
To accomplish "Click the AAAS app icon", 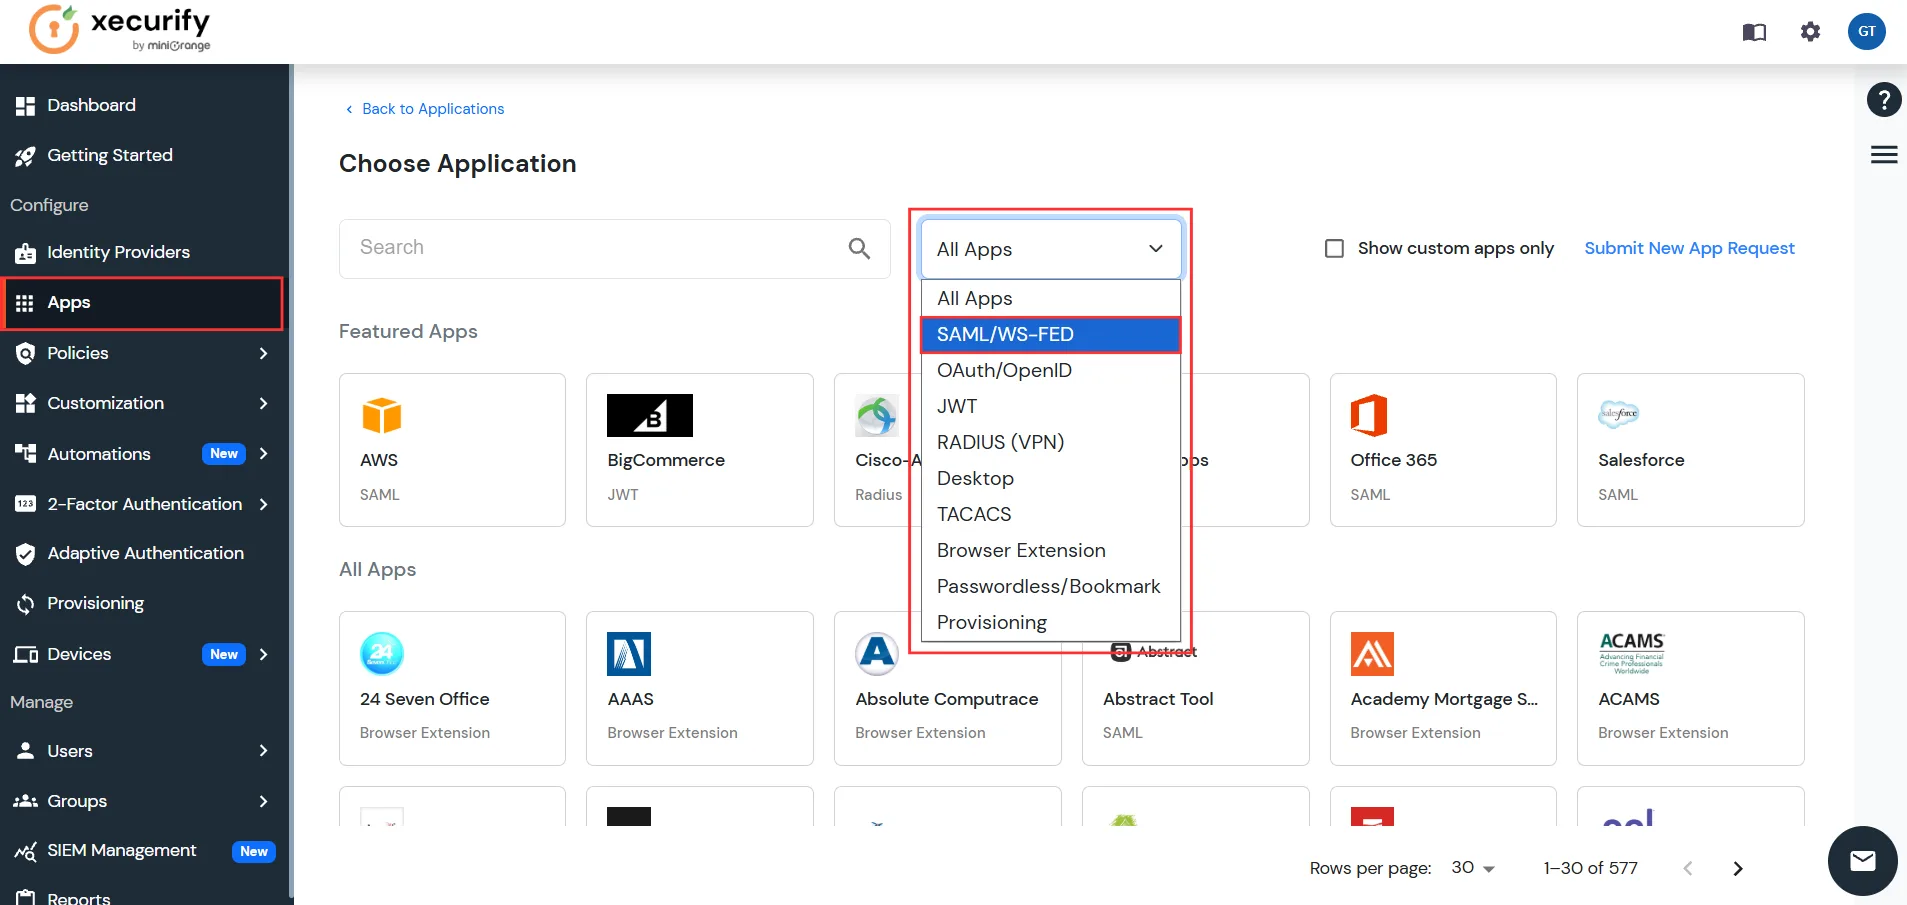I will (x=629, y=654).
